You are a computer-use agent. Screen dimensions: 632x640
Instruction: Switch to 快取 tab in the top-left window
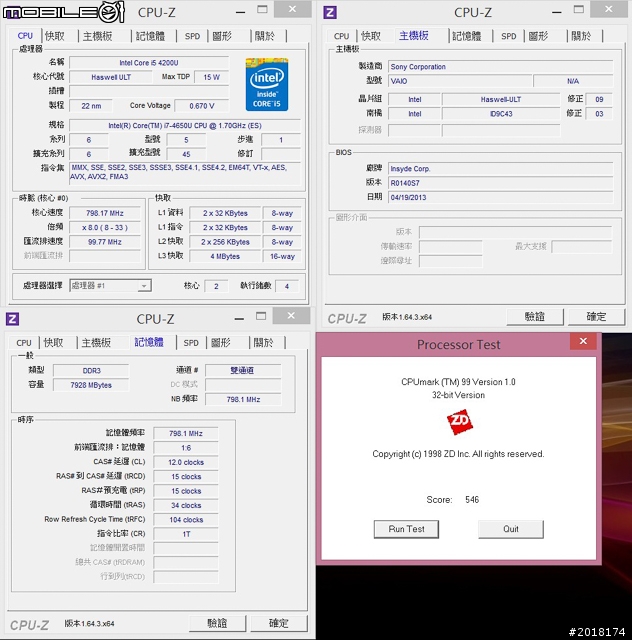pos(55,36)
